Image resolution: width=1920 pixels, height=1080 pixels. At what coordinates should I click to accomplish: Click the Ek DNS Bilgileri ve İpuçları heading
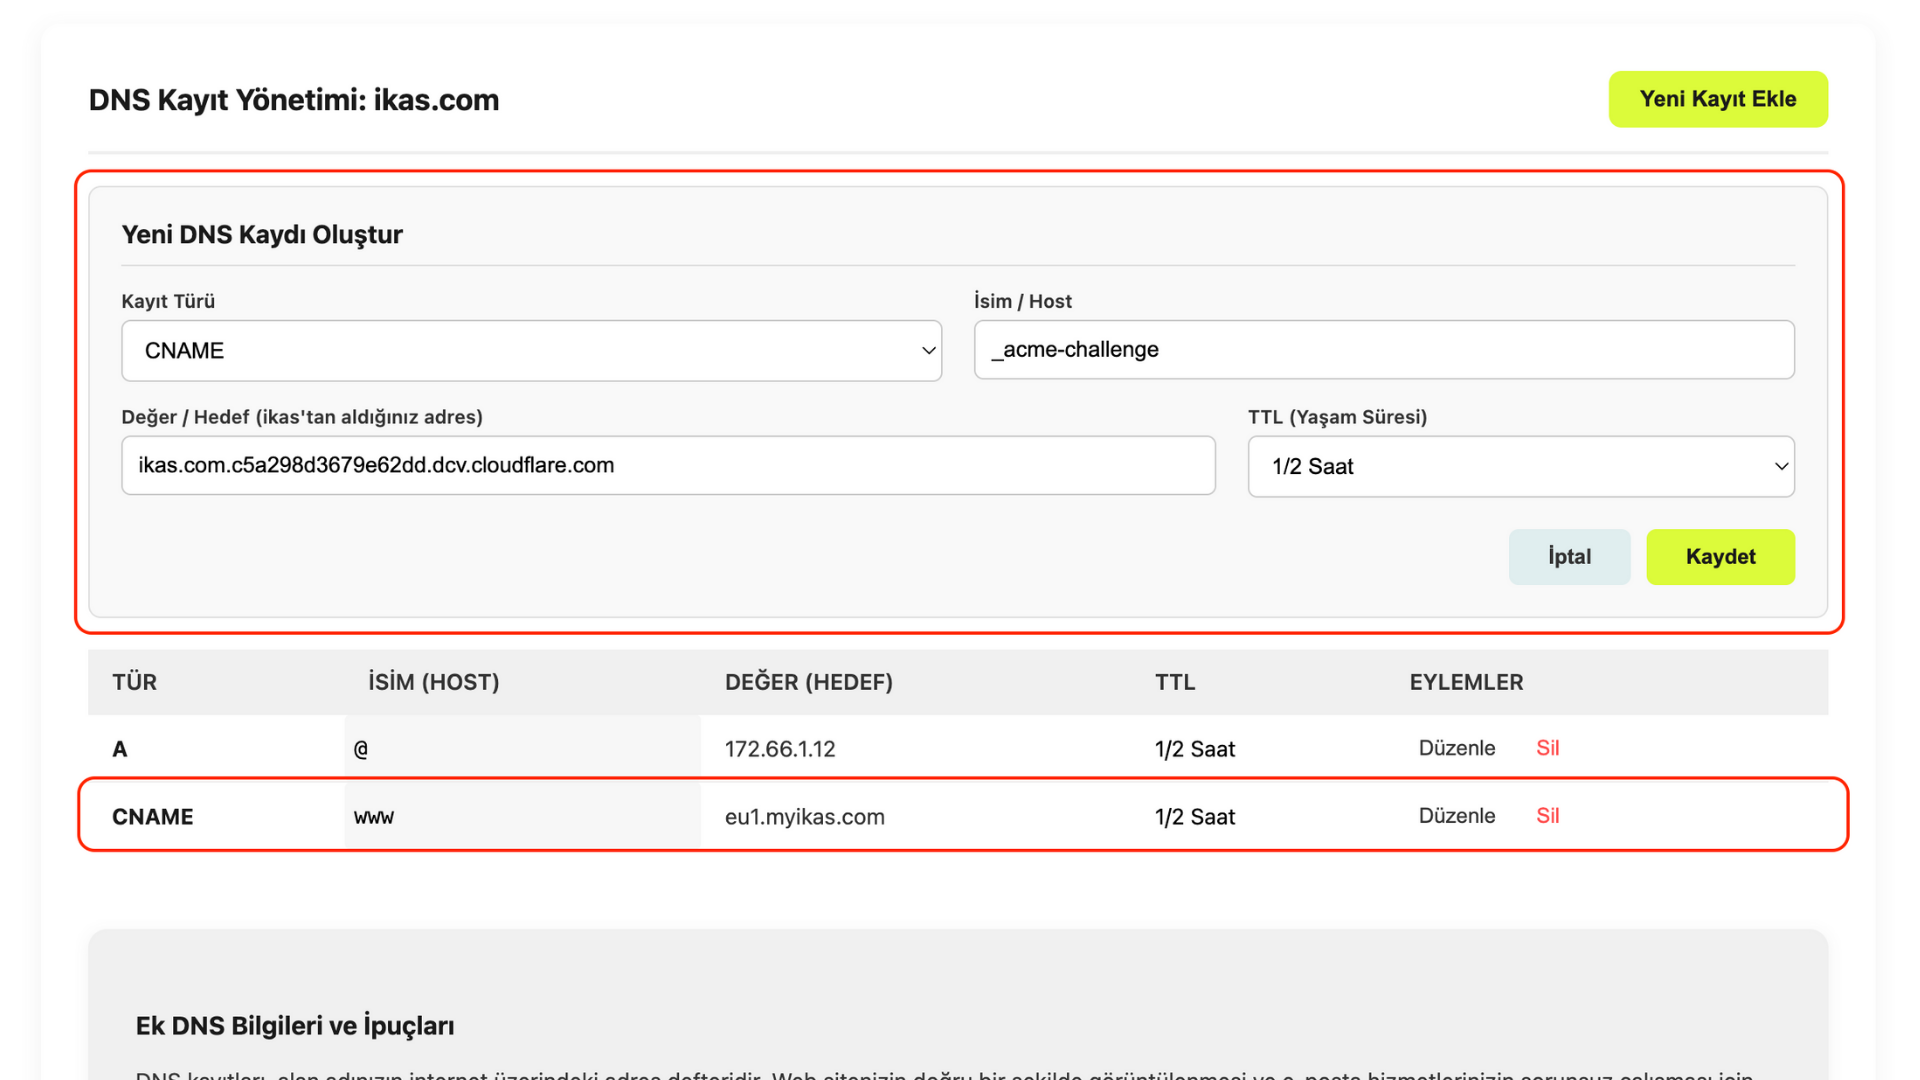coord(295,1026)
